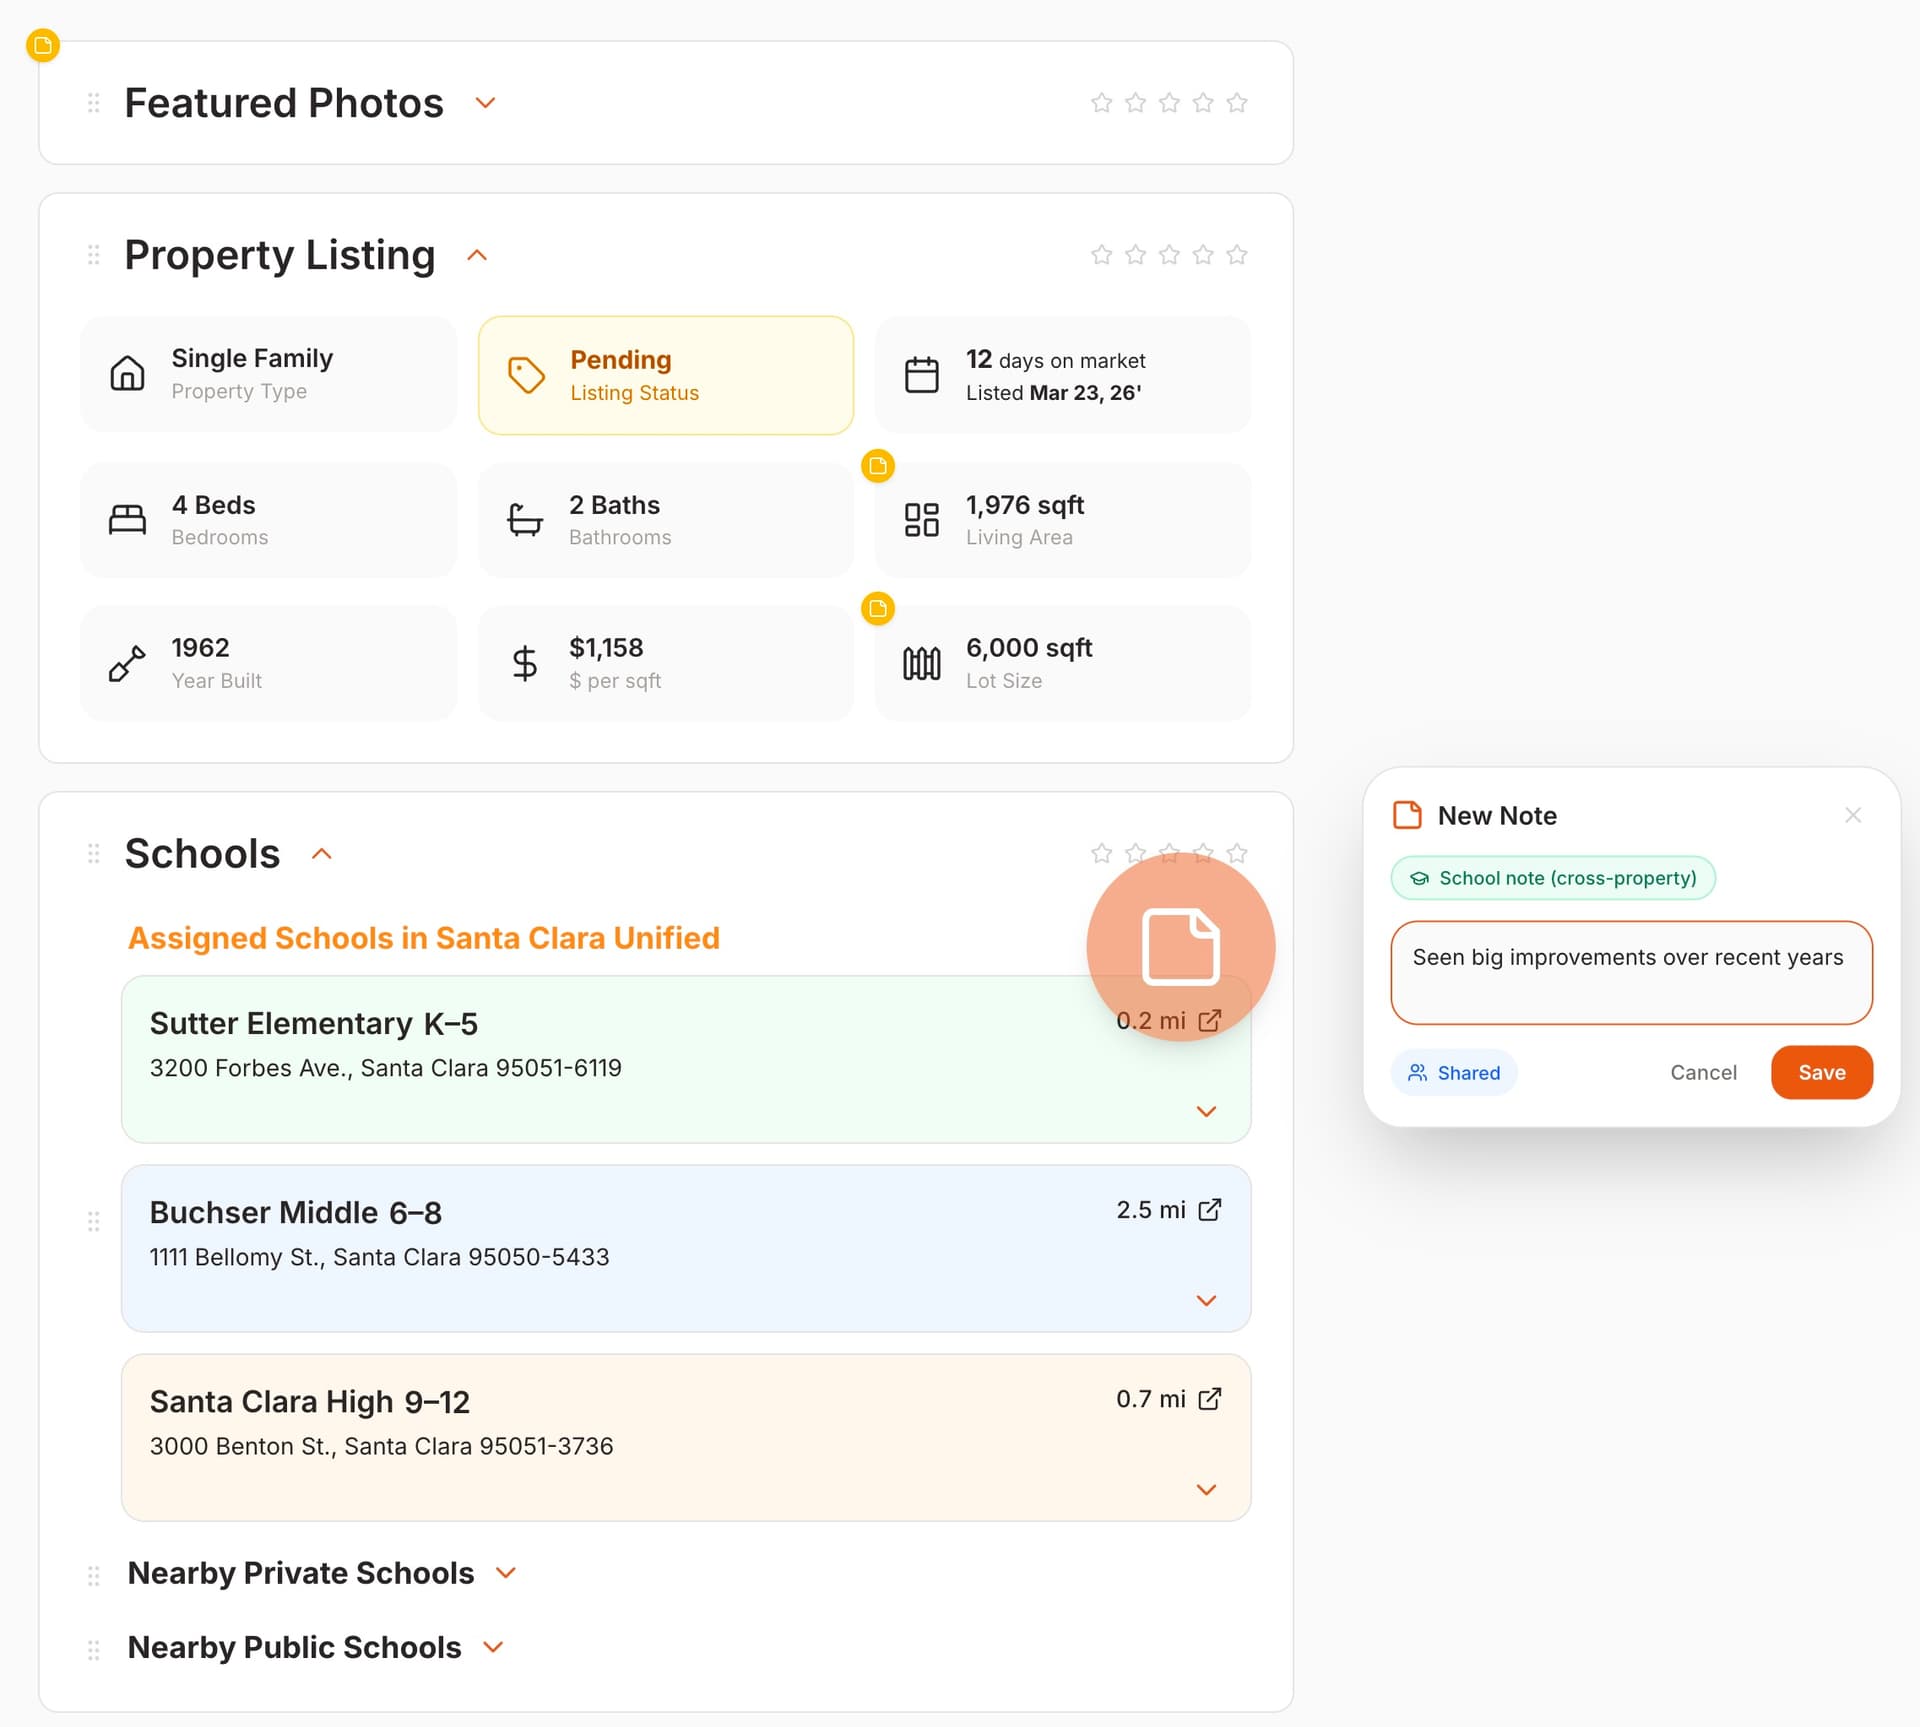Click the large note icon over Sutter Elementary
This screenshot has height=1727, width=1920.
click(1180, 946)
